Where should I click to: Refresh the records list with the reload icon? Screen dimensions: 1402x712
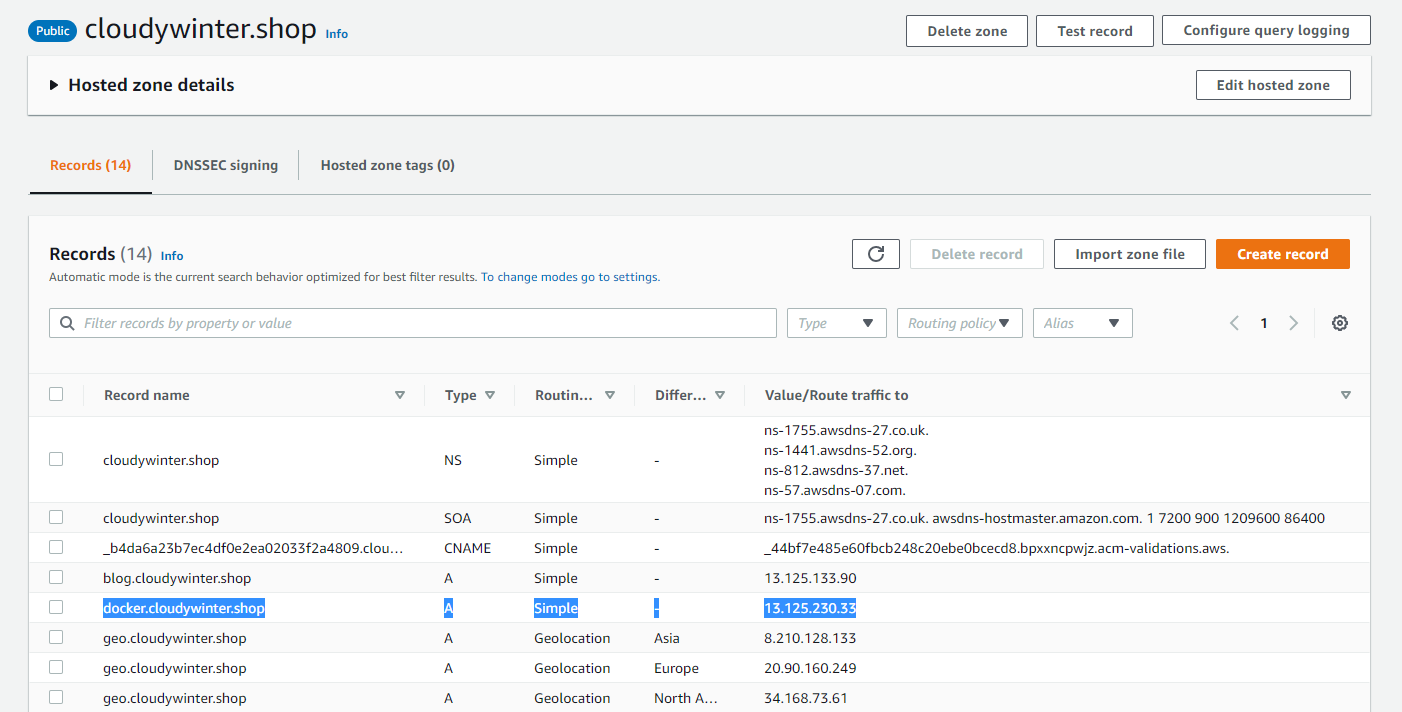[876, 254]
